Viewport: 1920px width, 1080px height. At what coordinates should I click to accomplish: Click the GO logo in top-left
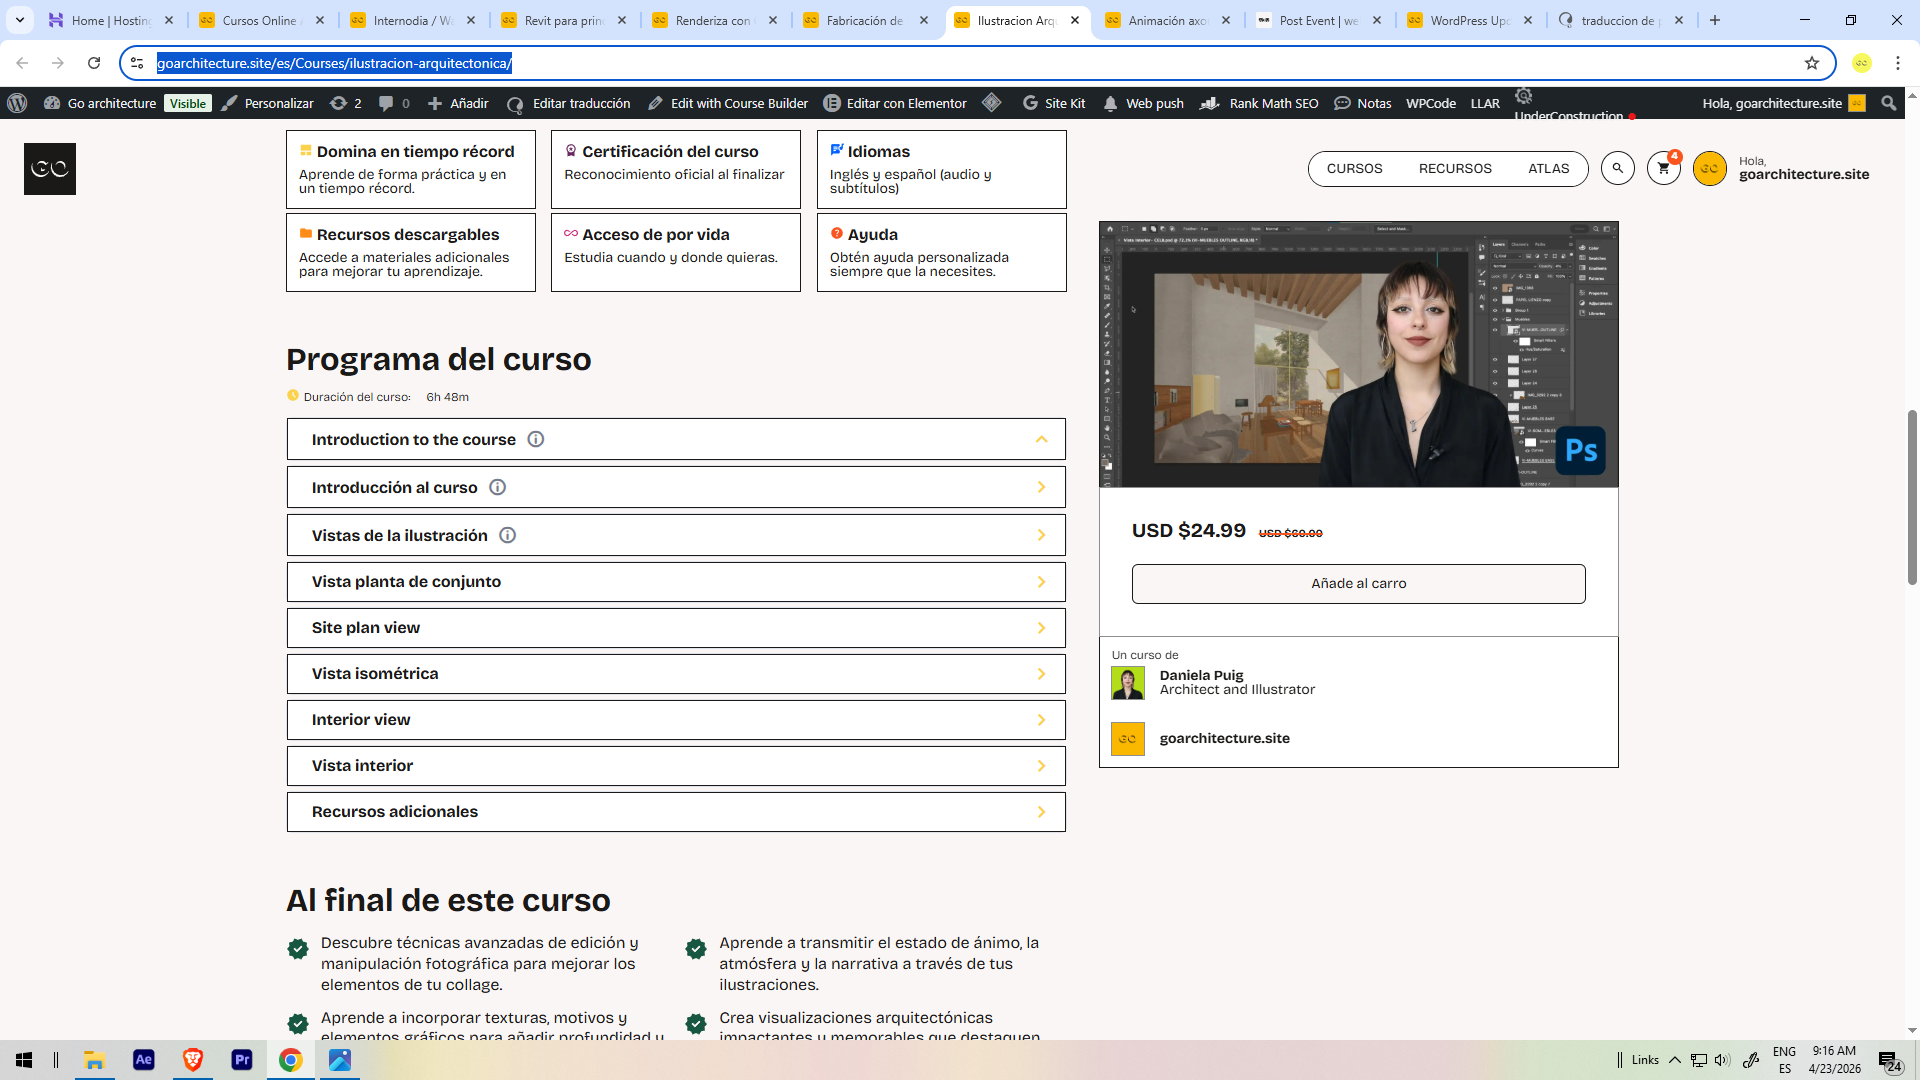coord(50,169)
